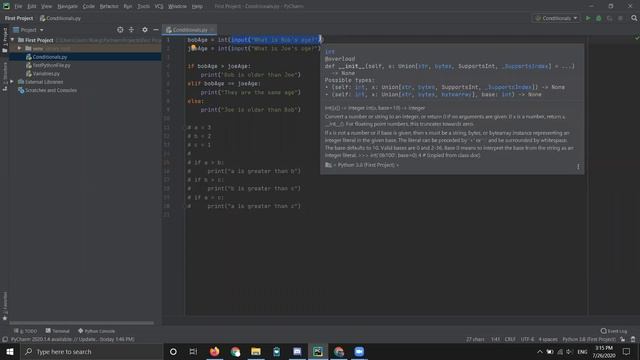Open the Conditionals run configuration dropdown

tap(556, 18)
